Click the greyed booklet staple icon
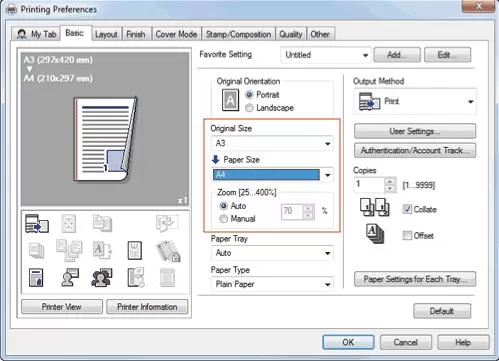 tap(168, 251)
